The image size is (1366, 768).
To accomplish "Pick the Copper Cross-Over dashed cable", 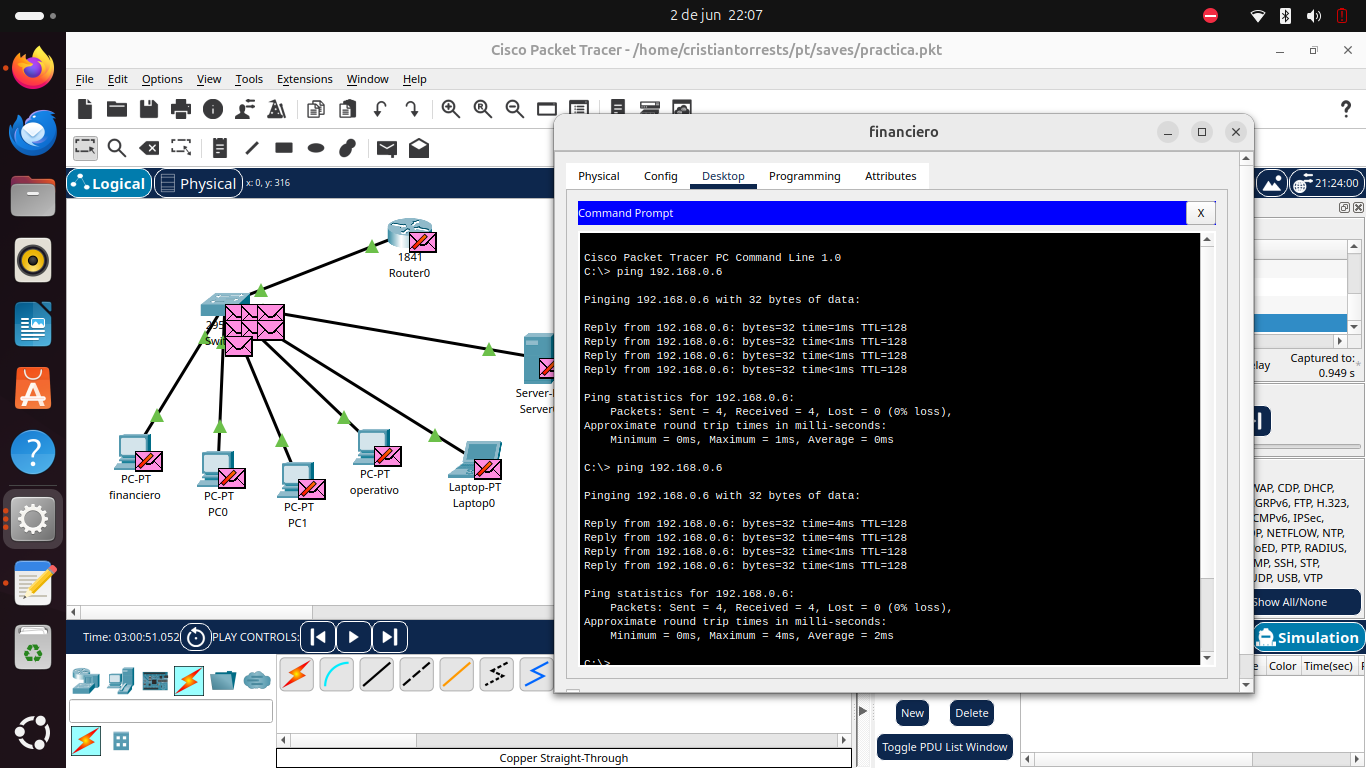I will point(416,675).
